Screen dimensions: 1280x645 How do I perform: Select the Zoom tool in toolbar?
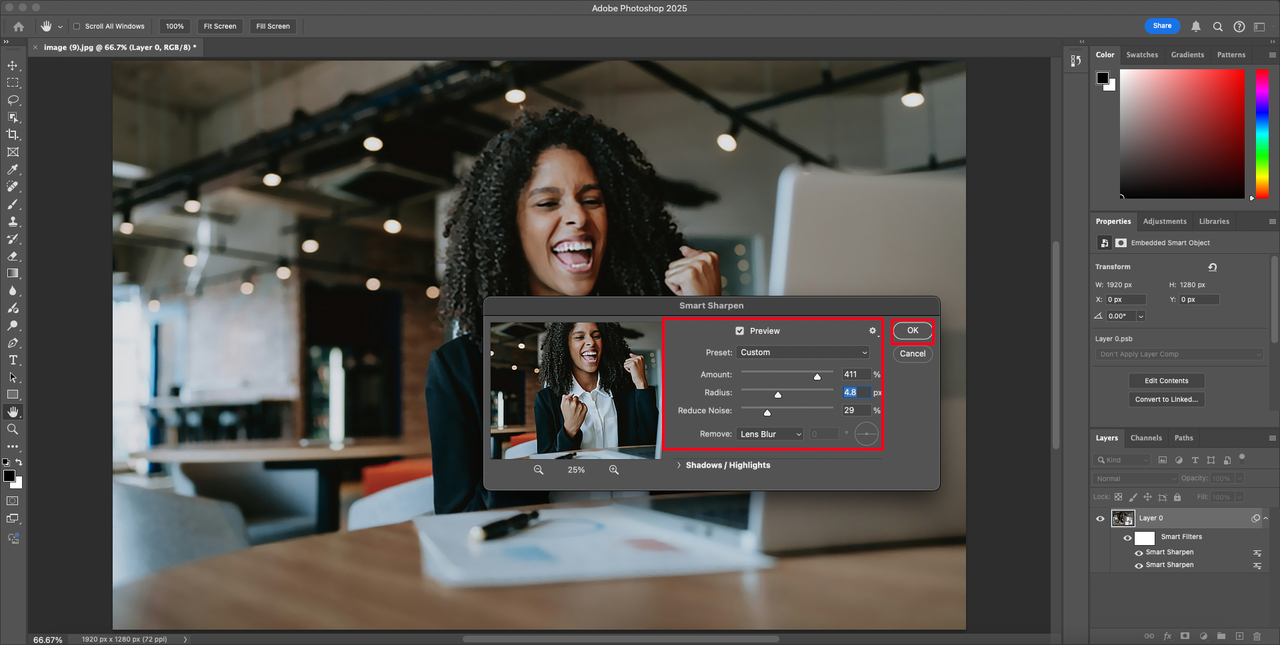point(13,429)
